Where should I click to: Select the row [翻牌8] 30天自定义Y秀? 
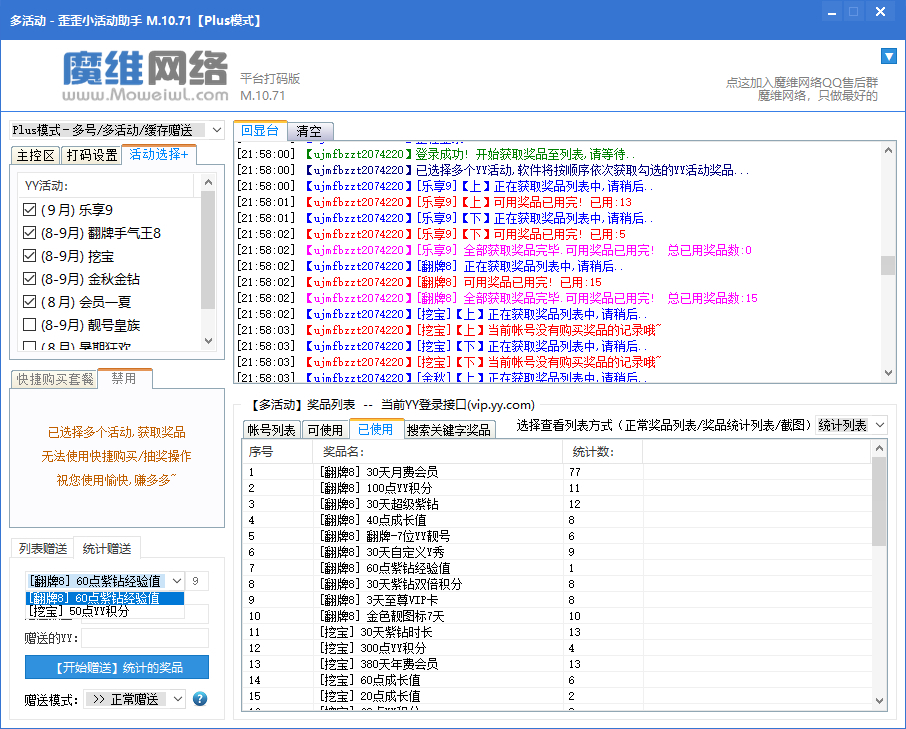pos(557,552)
